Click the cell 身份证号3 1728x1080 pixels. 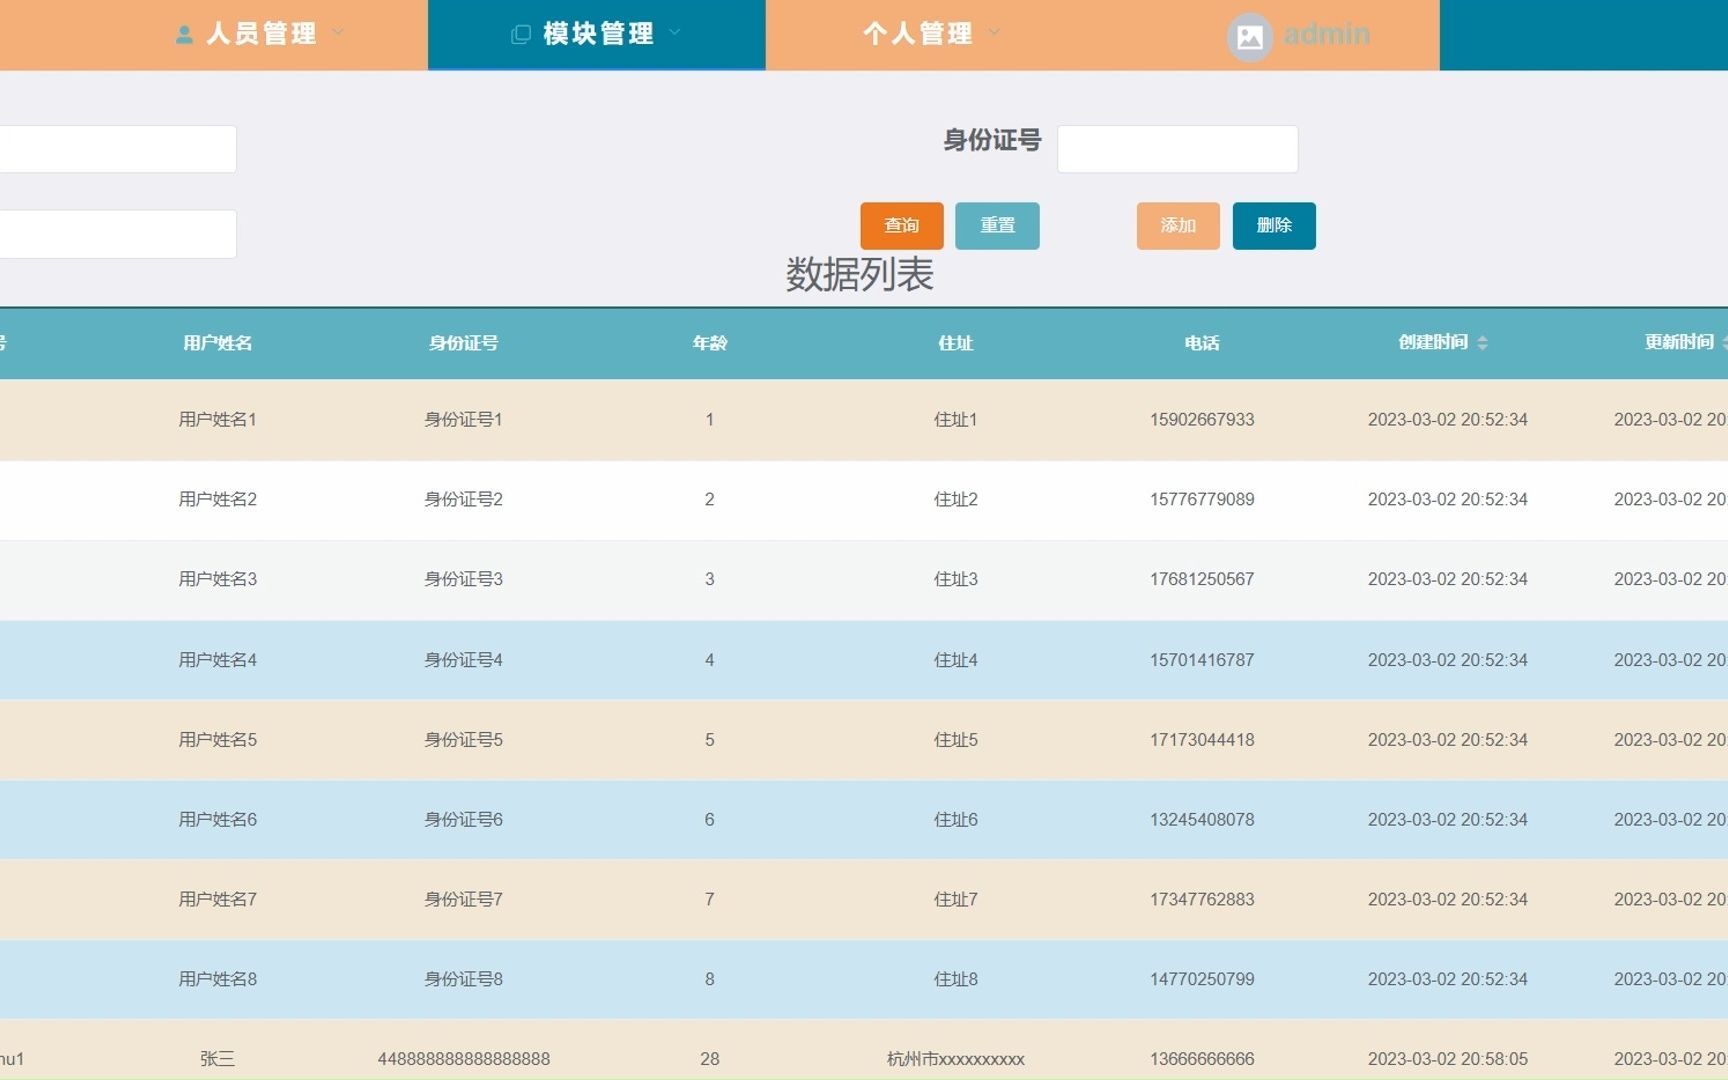464,580
